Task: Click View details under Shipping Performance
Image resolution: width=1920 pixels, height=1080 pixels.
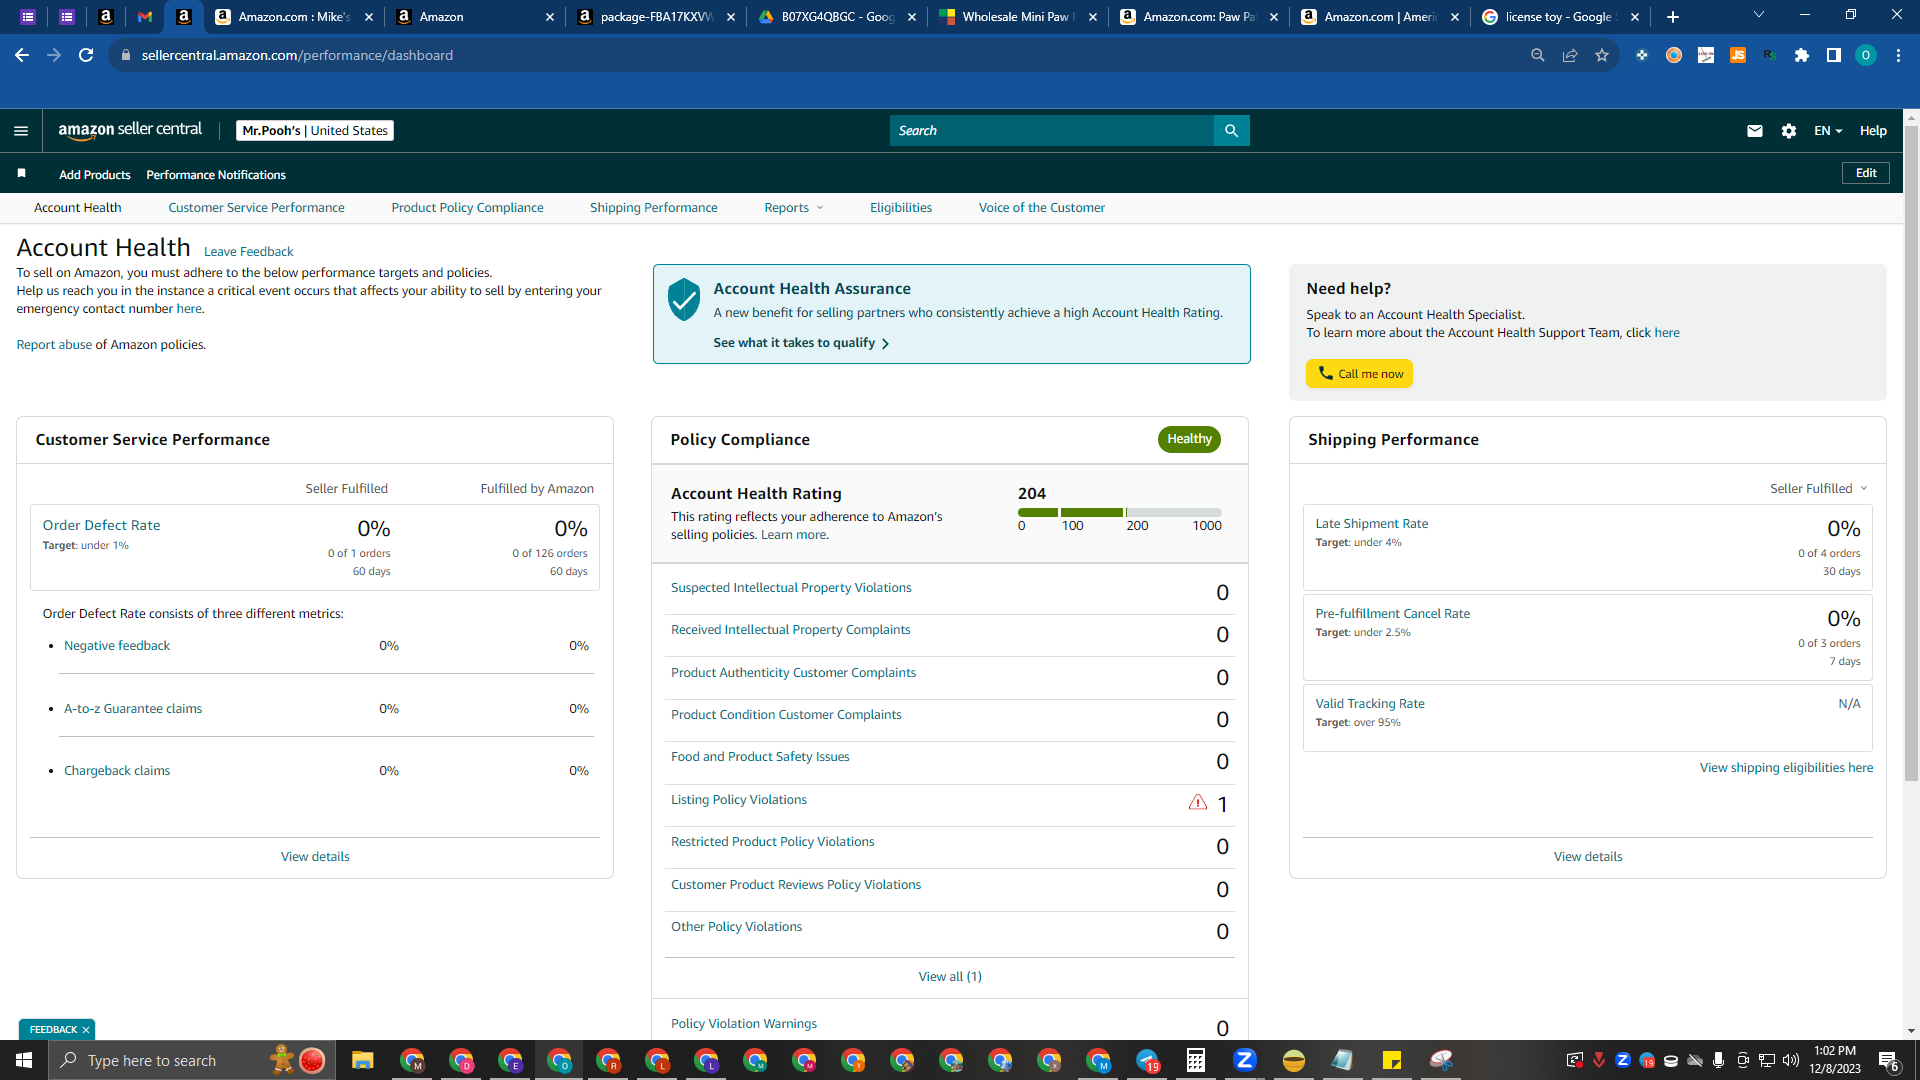Action: 1588,857
